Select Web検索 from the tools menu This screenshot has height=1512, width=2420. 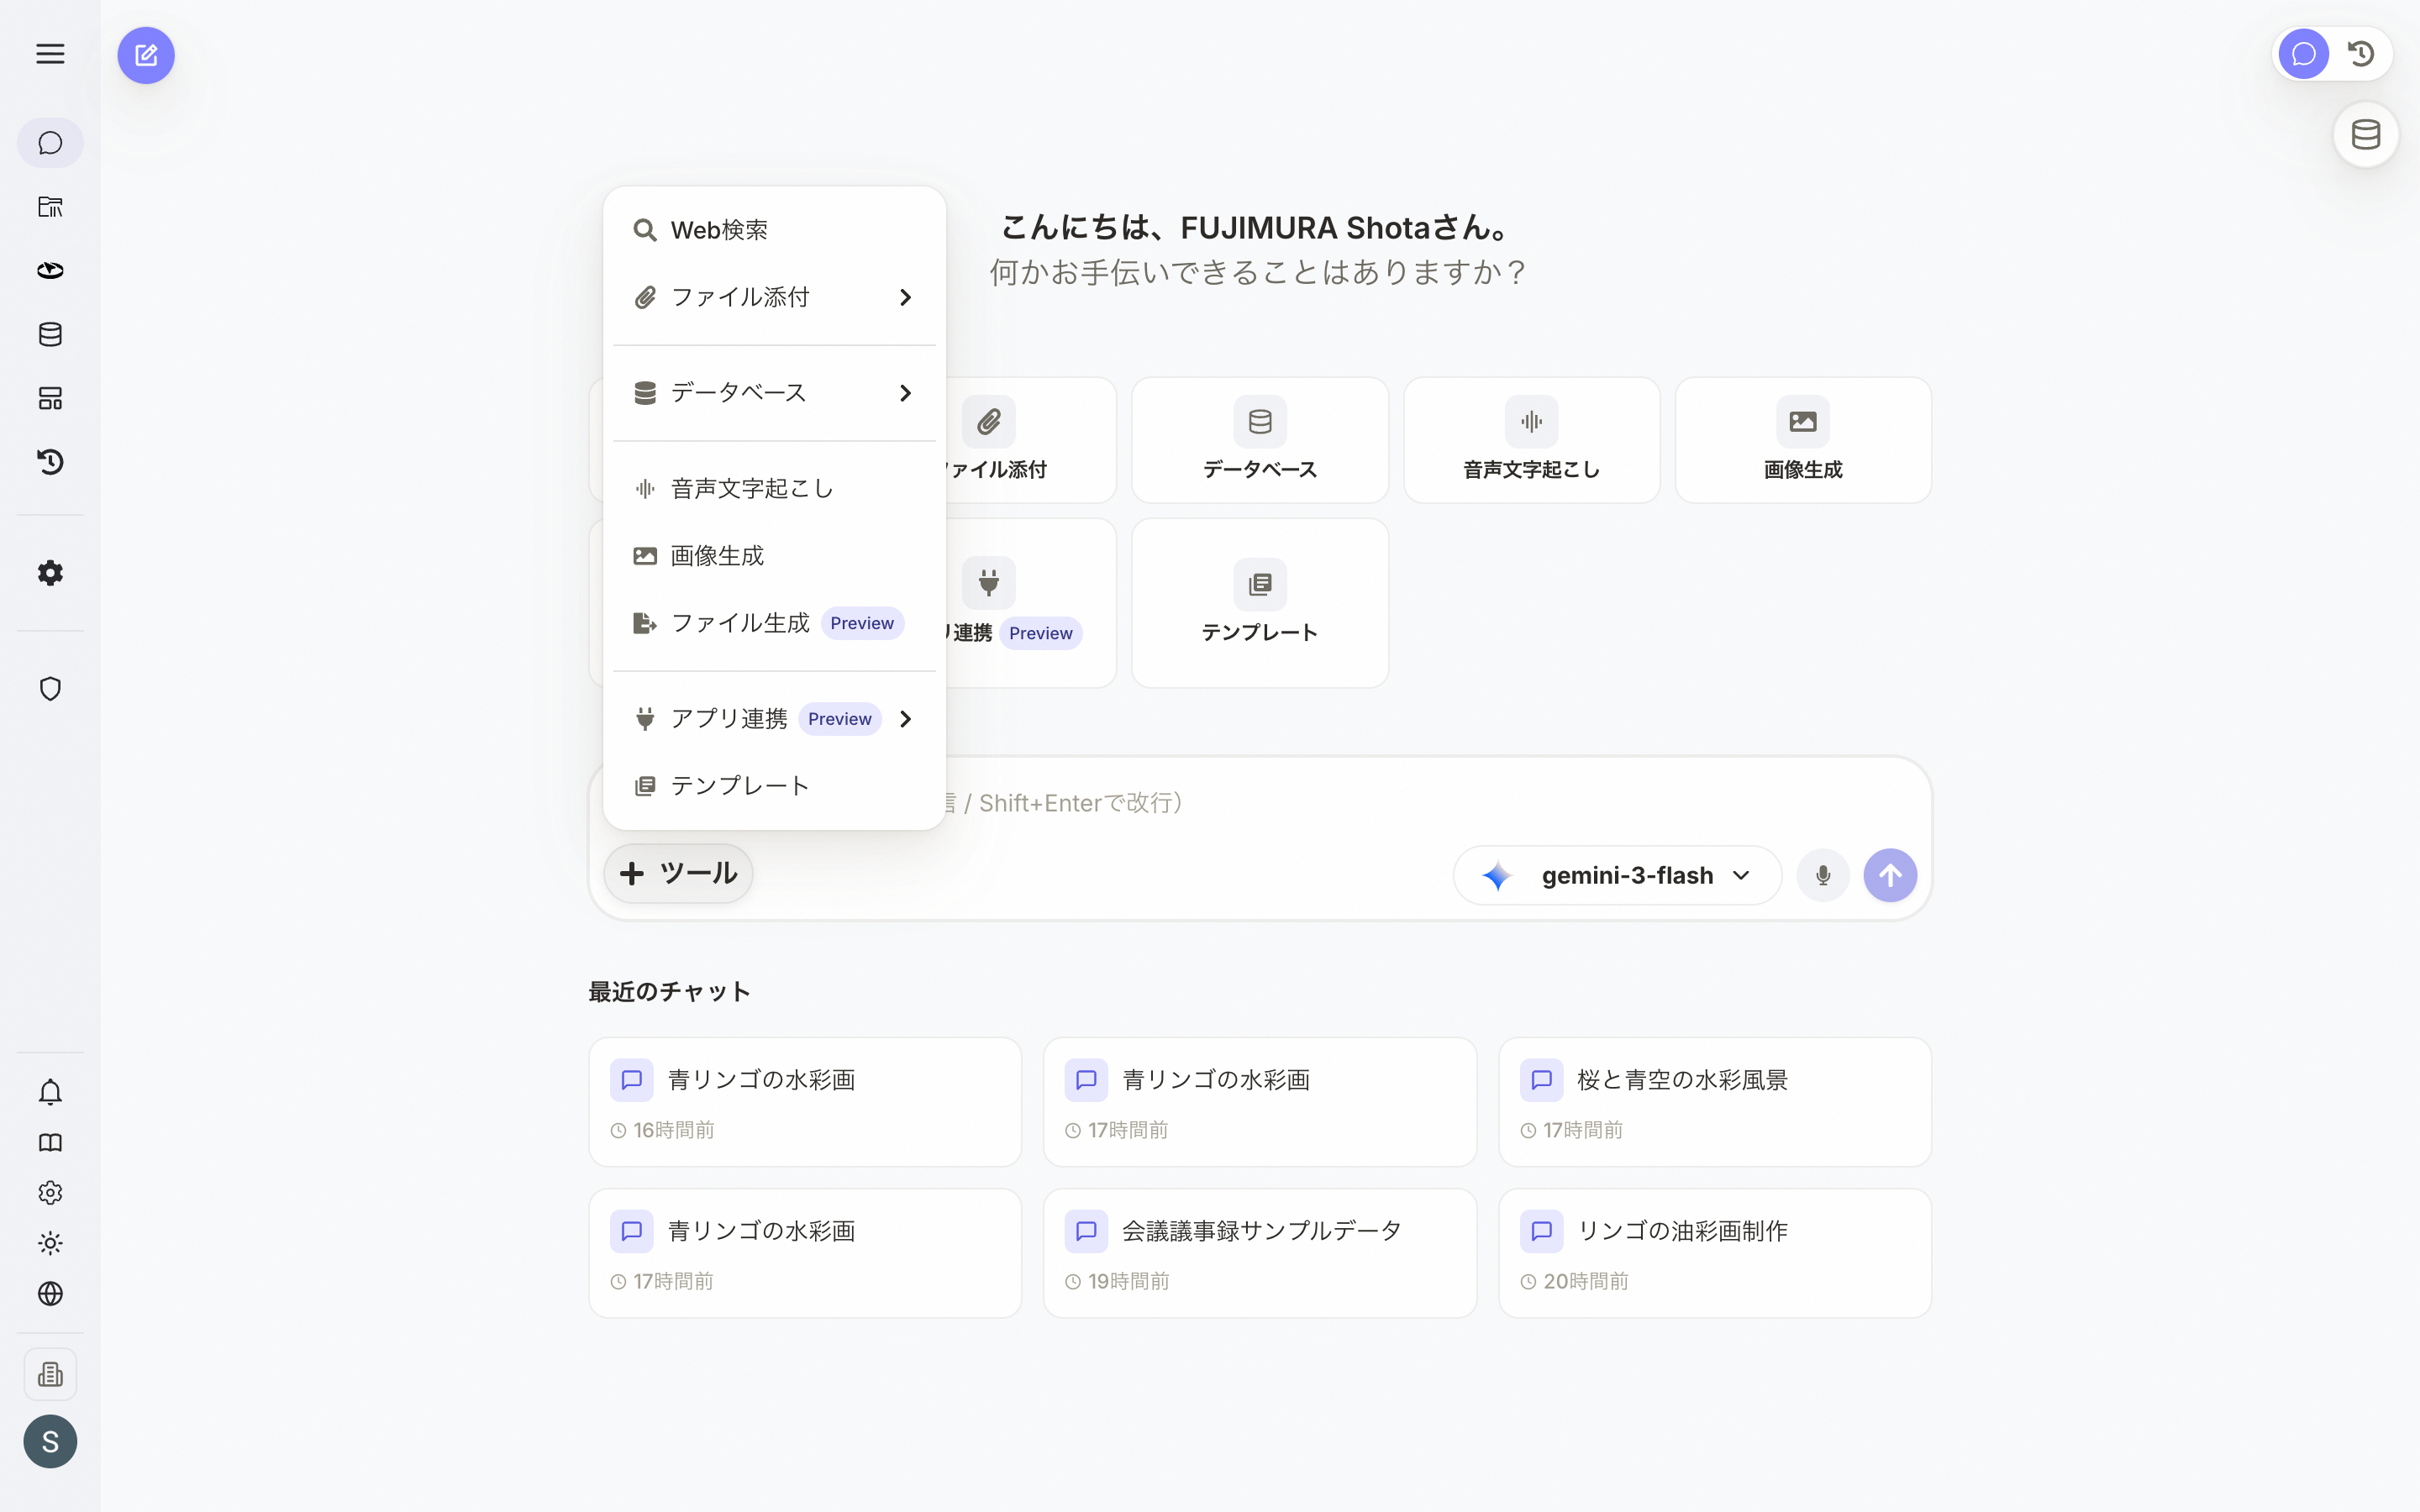click(774, 230)
